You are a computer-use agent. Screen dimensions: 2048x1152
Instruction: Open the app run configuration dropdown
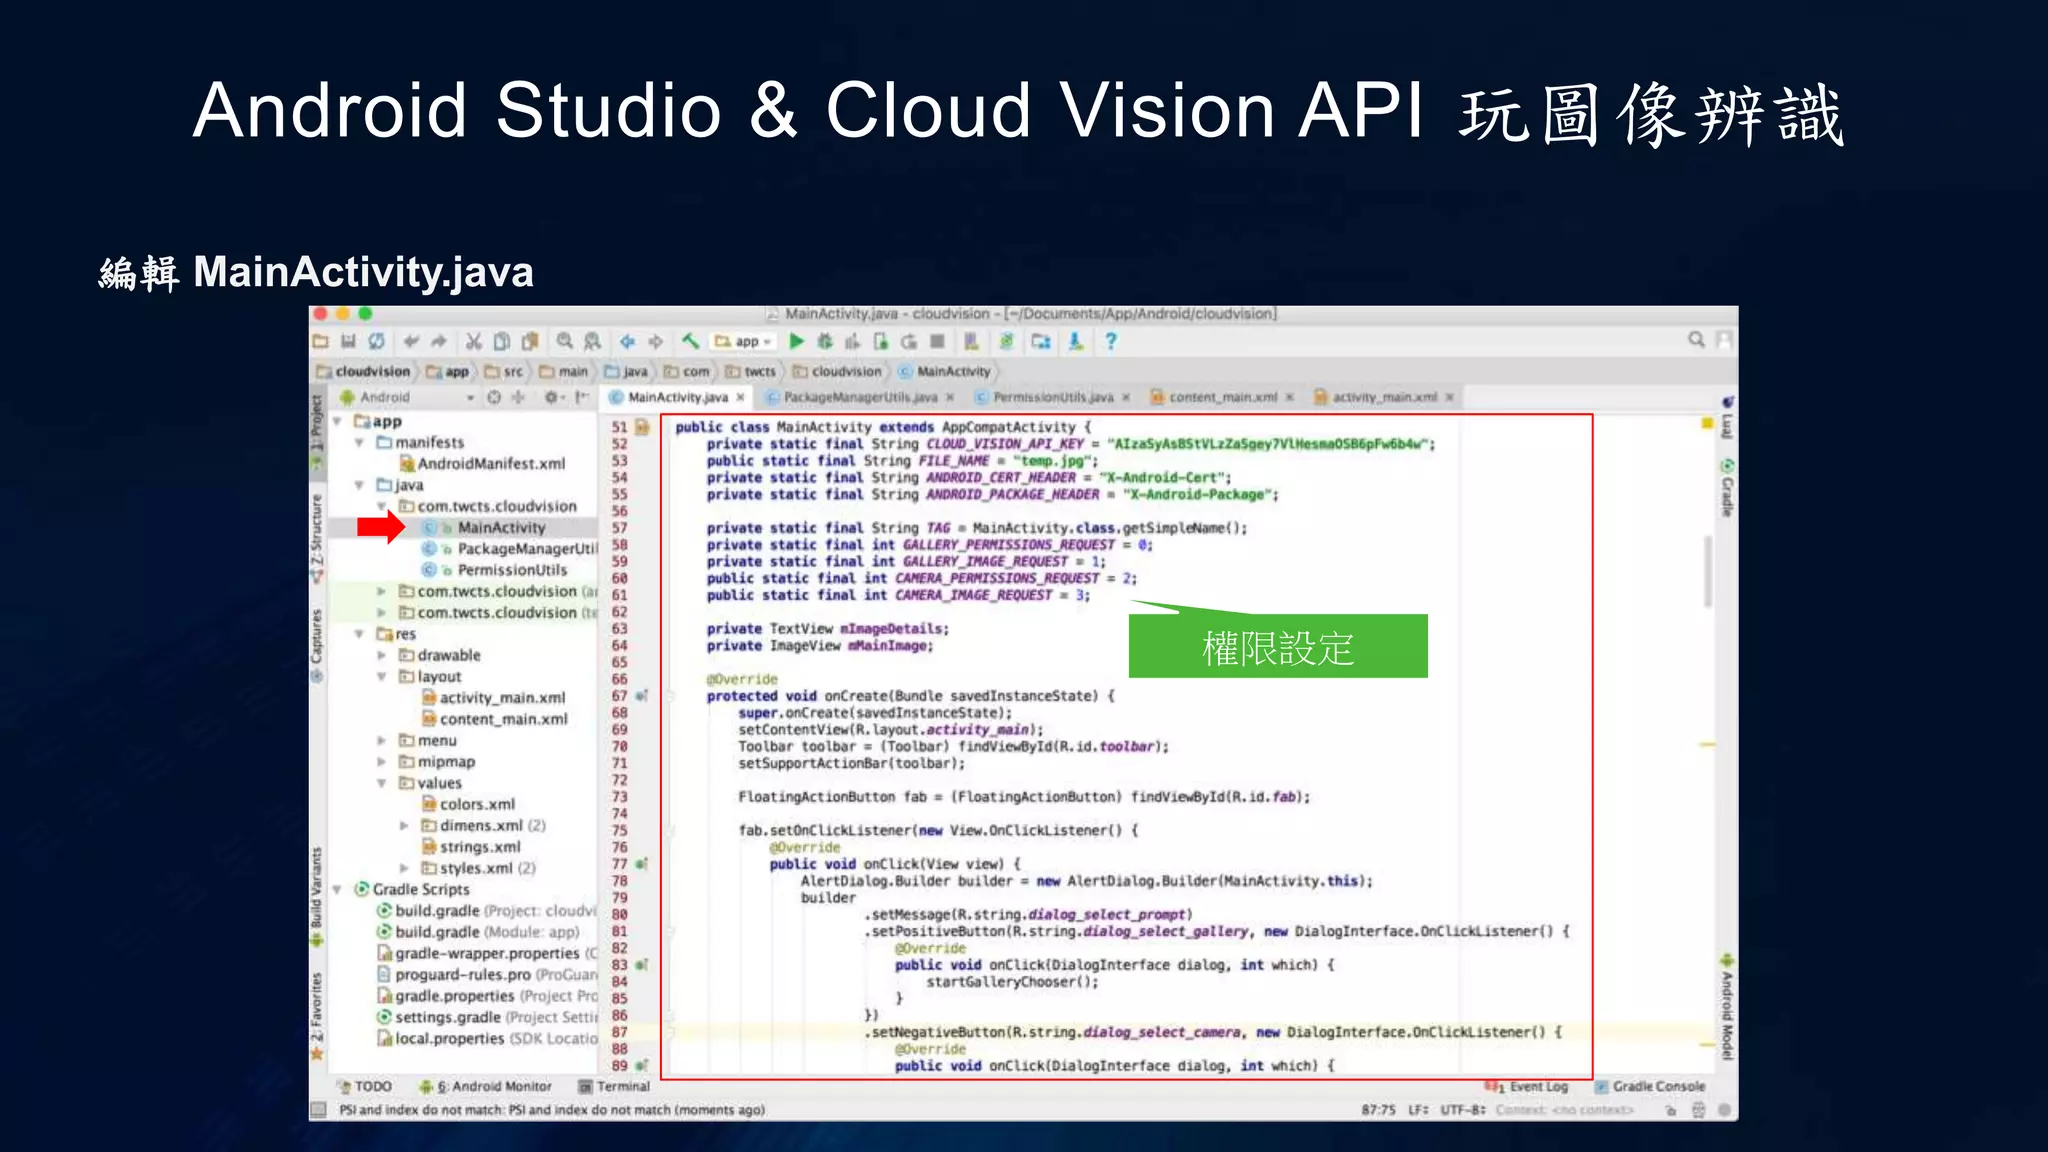743,341
